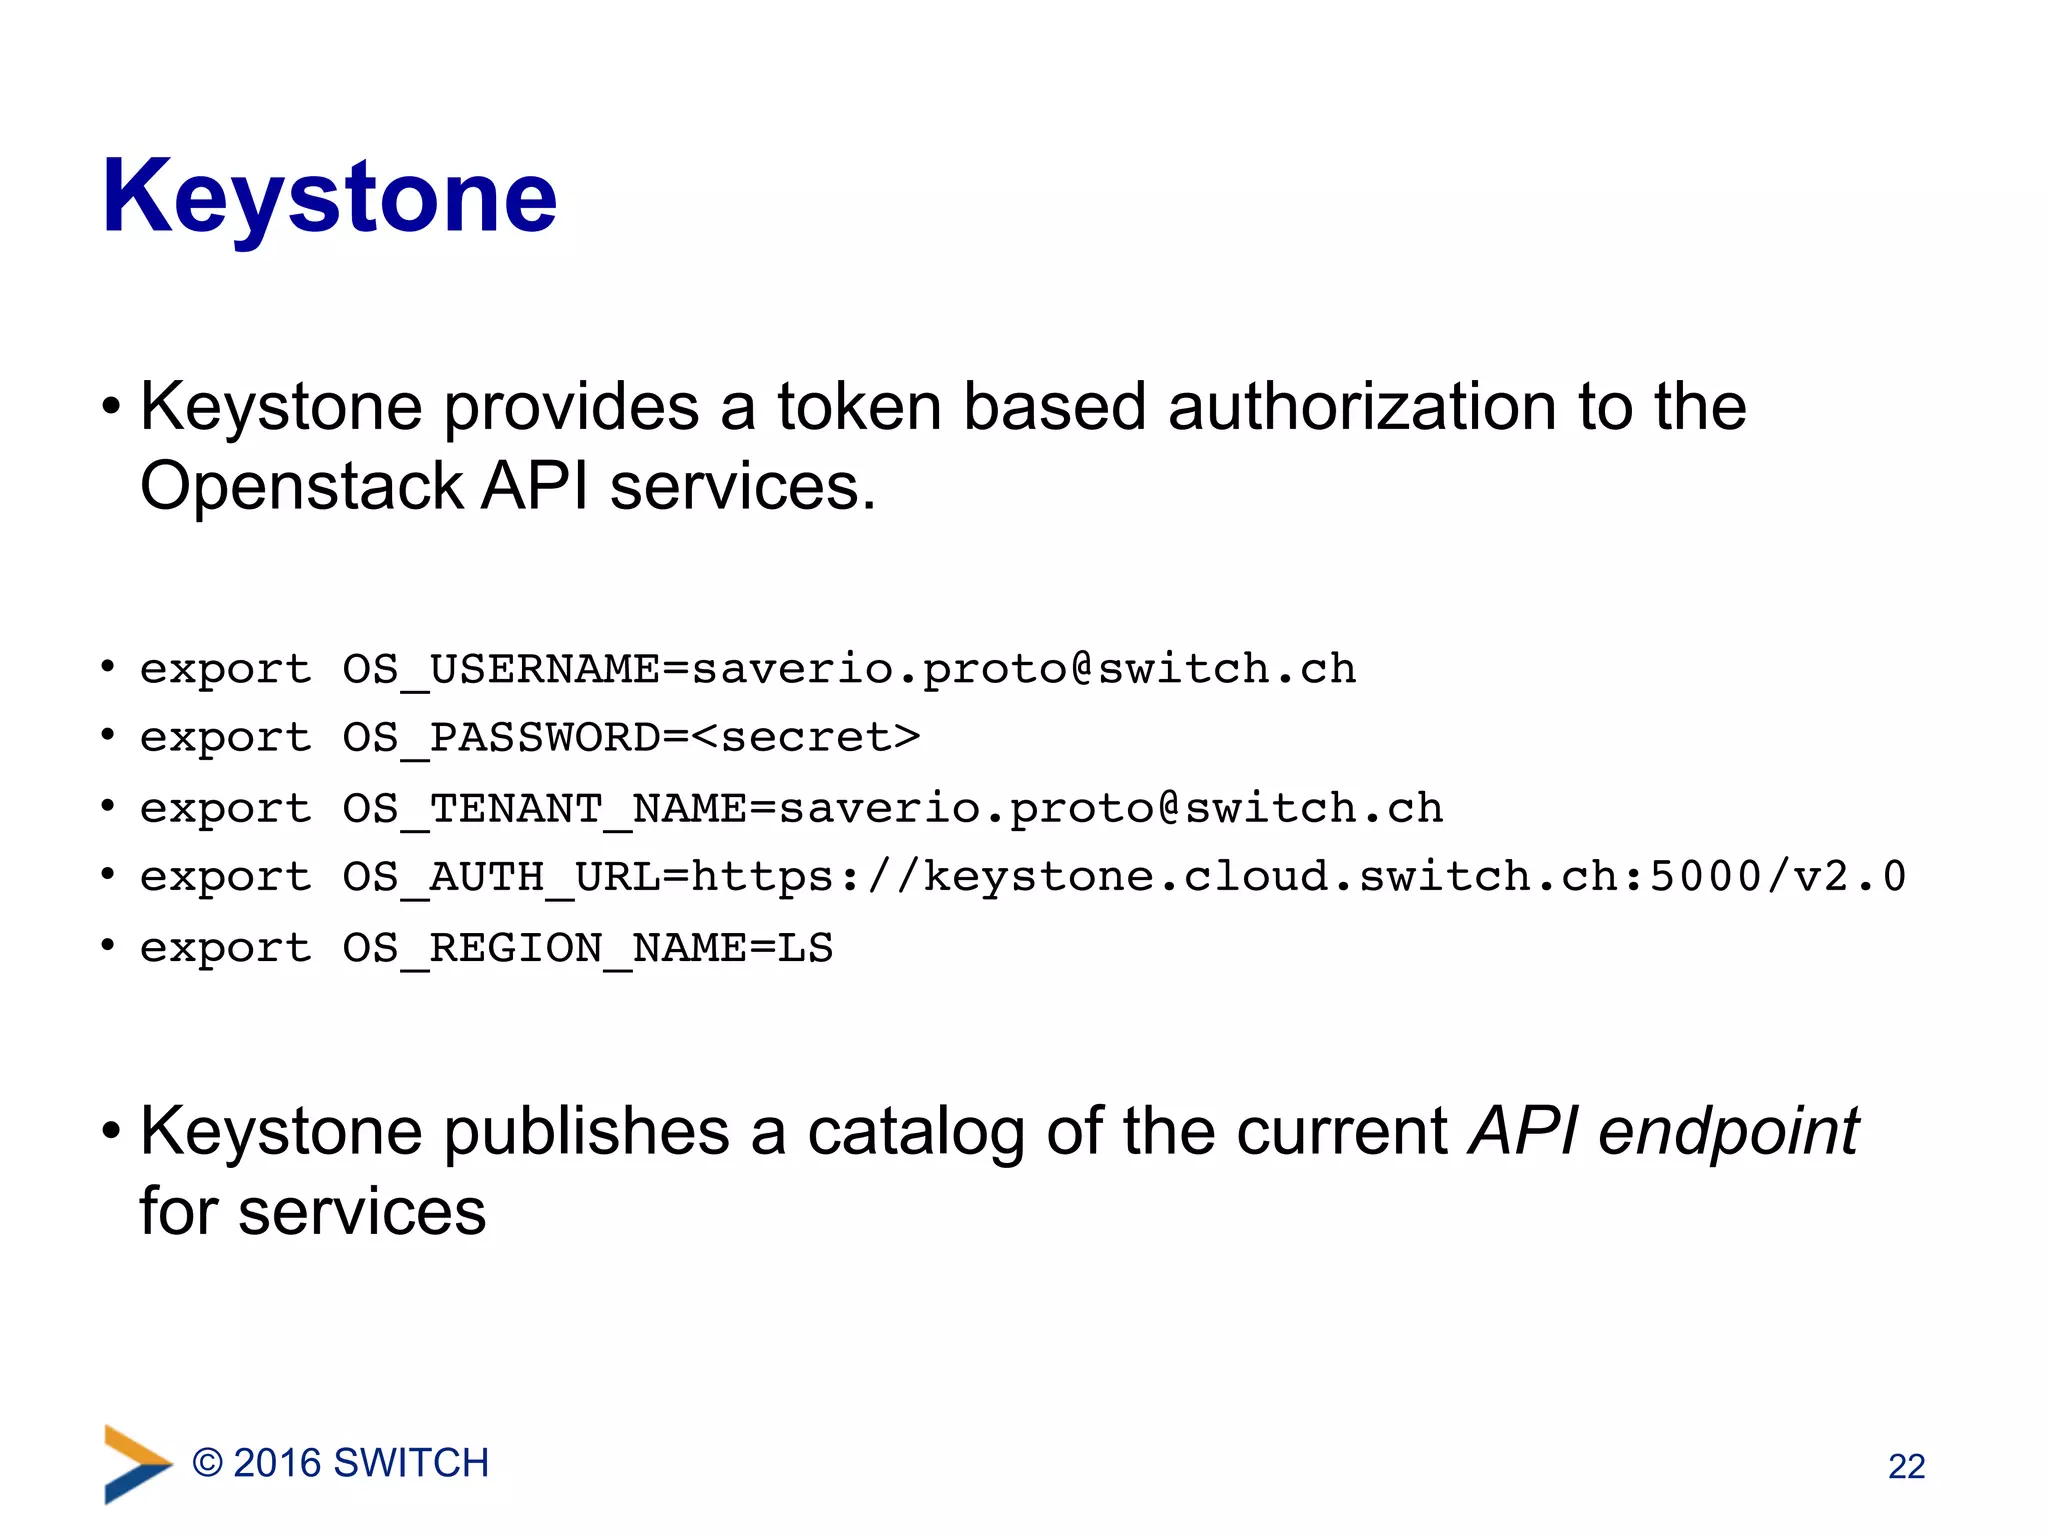Click the SWITCH arrow logo
Viewport: 2048px width, 1536px height.
[138, 1463]
